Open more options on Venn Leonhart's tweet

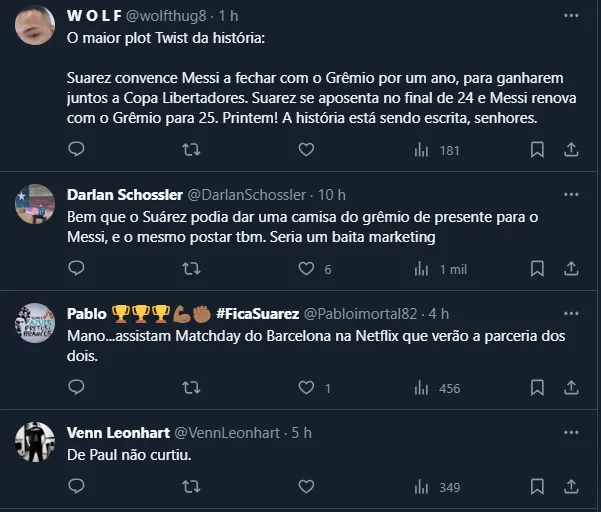coord(571,432)
